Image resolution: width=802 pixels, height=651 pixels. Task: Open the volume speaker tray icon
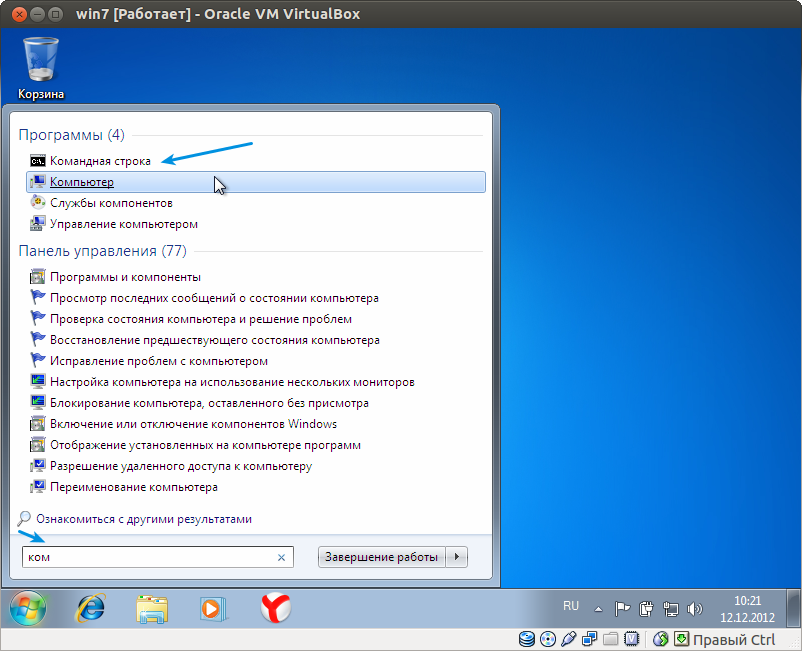(695, 609)
